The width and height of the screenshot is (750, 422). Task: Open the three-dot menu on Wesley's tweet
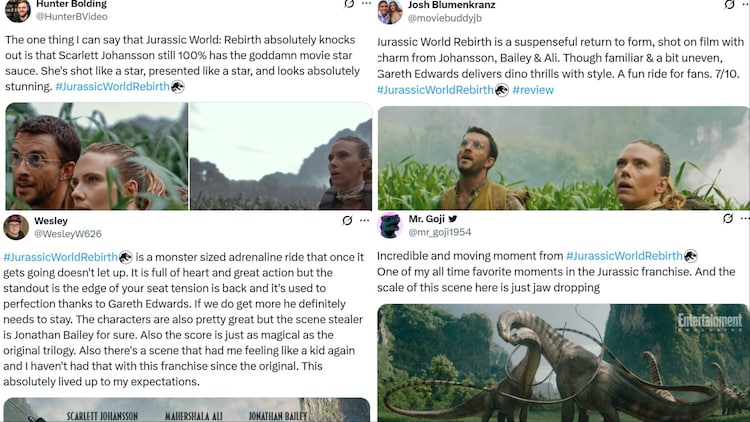coord(364,220)
